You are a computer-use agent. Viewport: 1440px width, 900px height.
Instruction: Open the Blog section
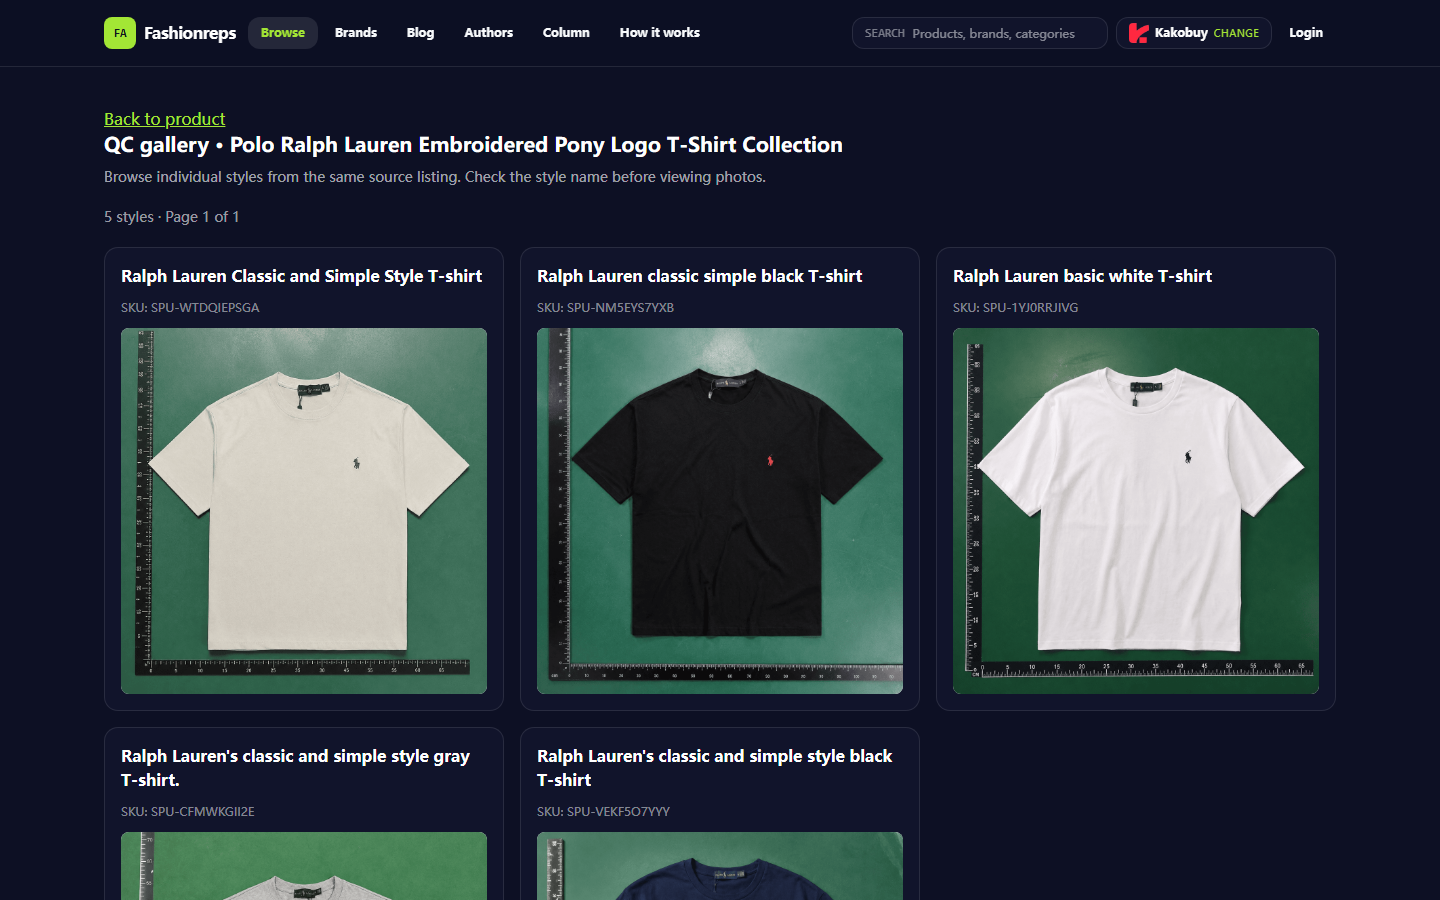420,33
